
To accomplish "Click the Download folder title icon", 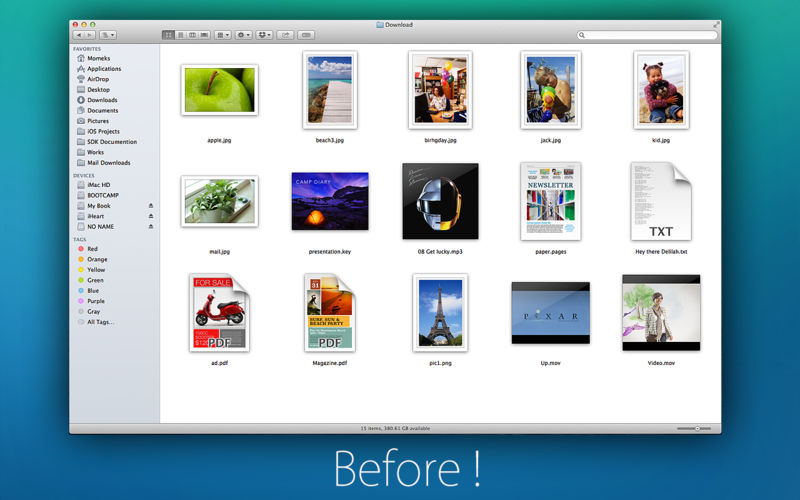I will (x=380, y=24).
